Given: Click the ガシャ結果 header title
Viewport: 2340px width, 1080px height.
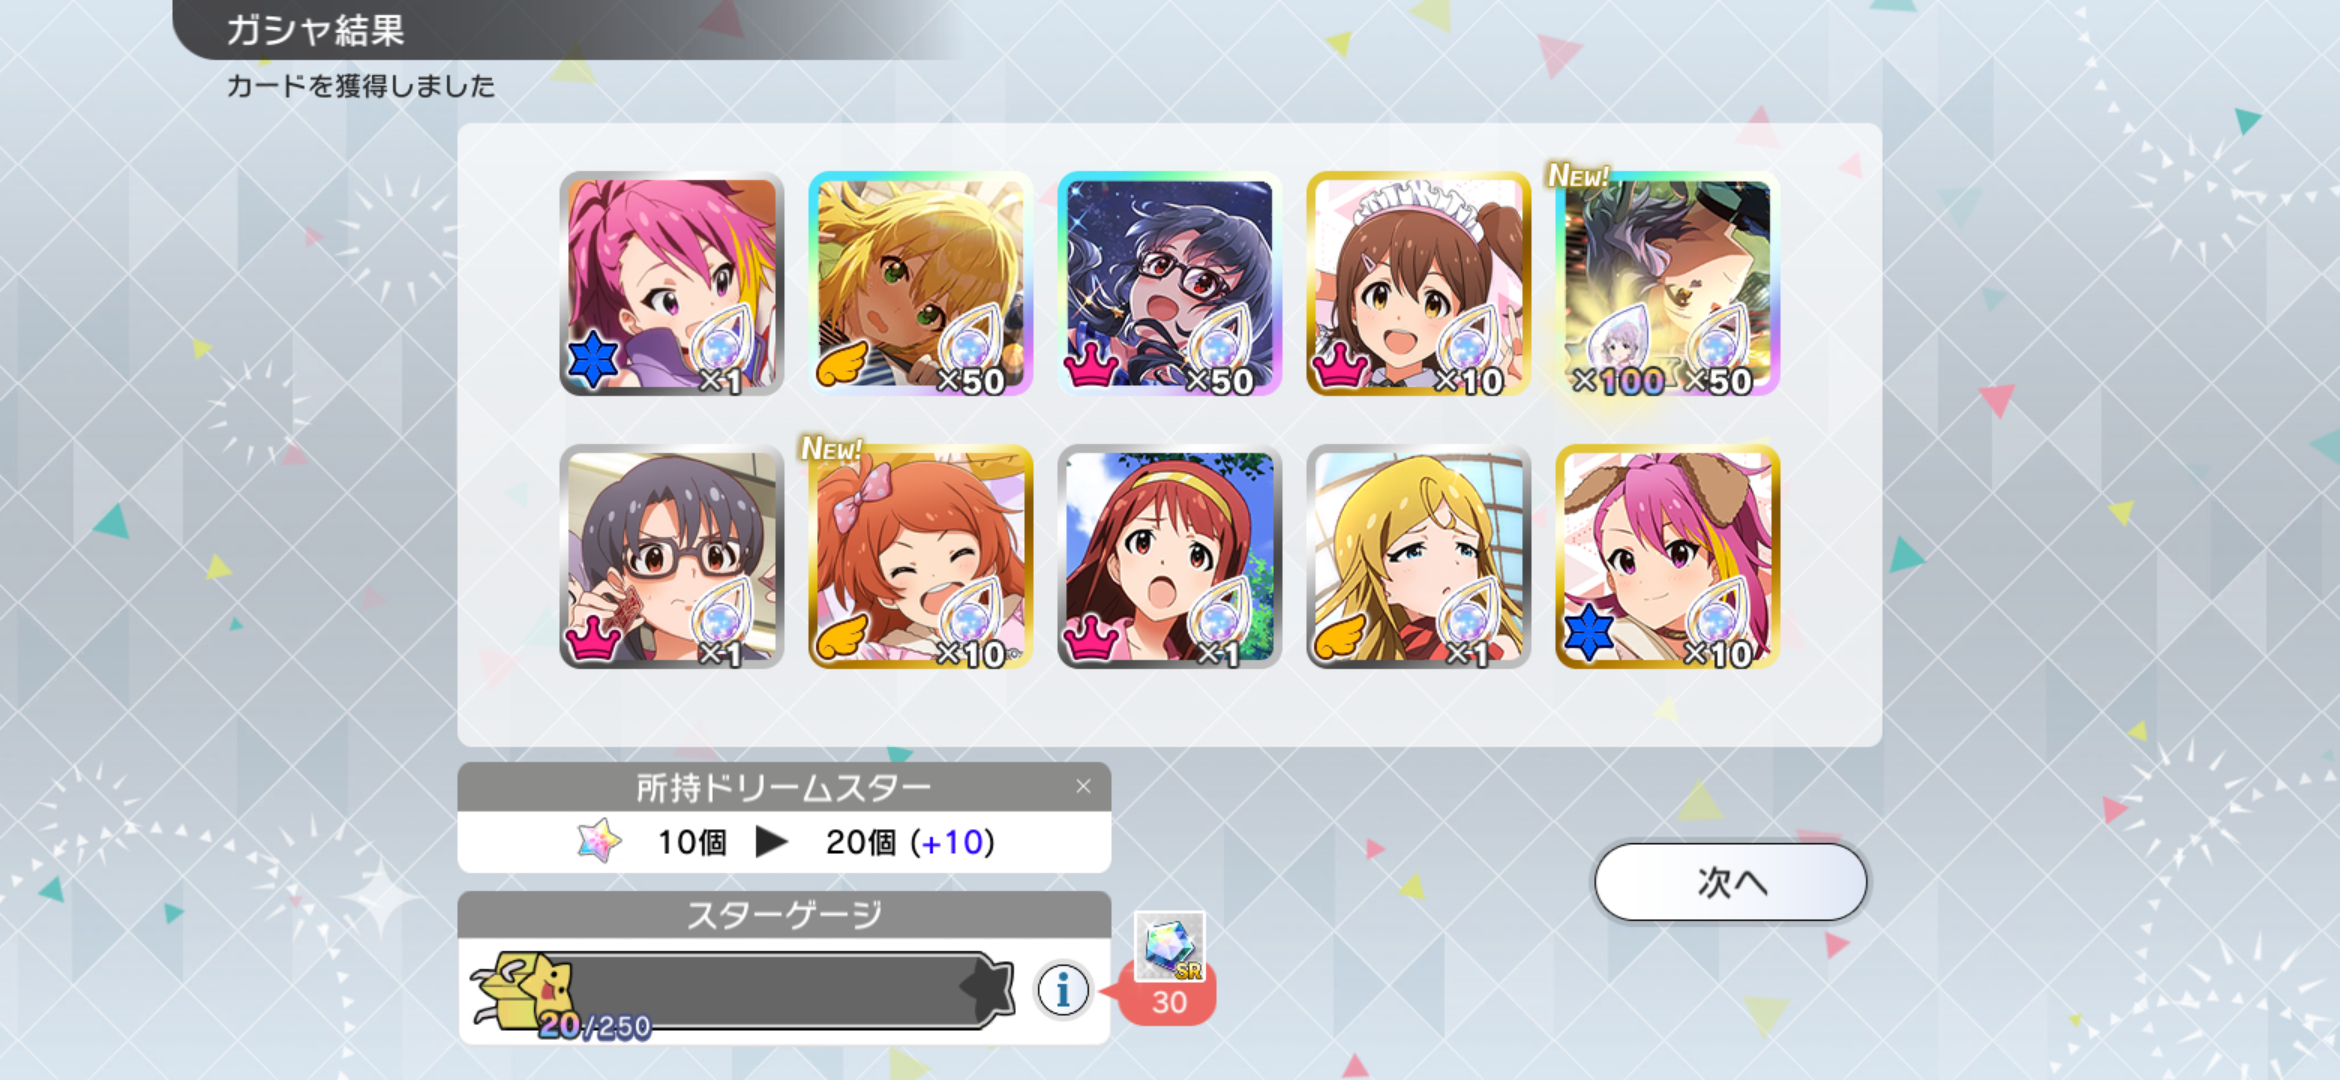Looking at the screenshot, I should point(315,30).
